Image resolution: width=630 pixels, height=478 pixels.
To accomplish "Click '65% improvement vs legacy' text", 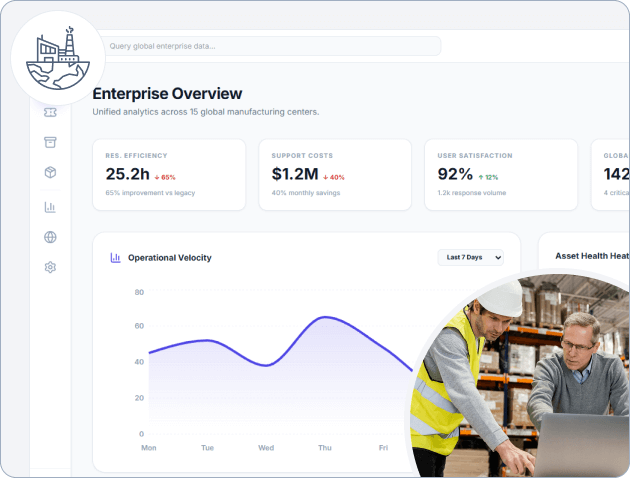I will coord(150,193).
